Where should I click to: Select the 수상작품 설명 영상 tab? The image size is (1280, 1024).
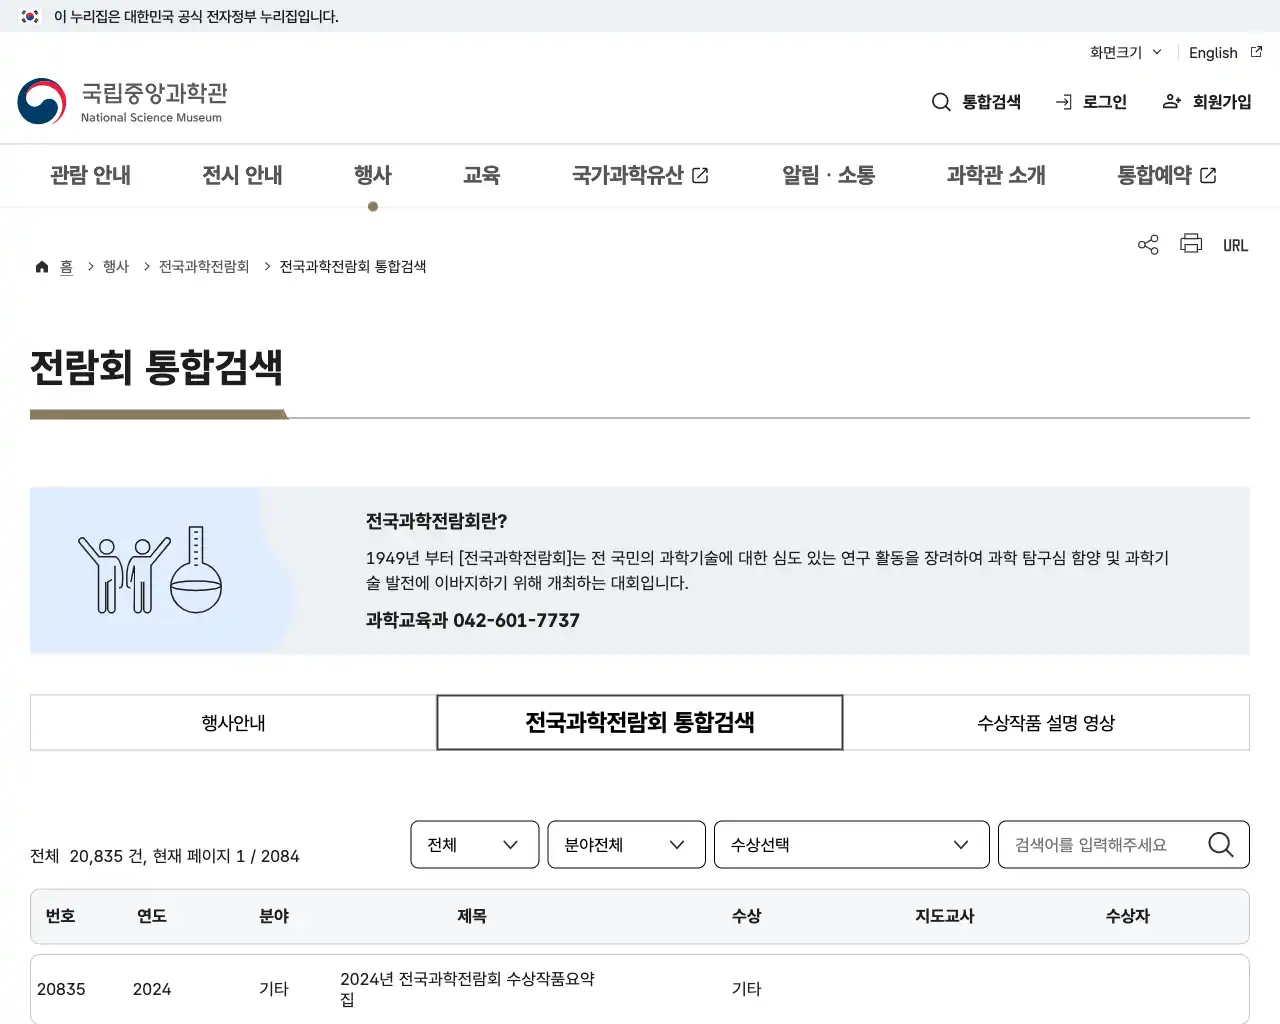click(x=1046, y=722)
